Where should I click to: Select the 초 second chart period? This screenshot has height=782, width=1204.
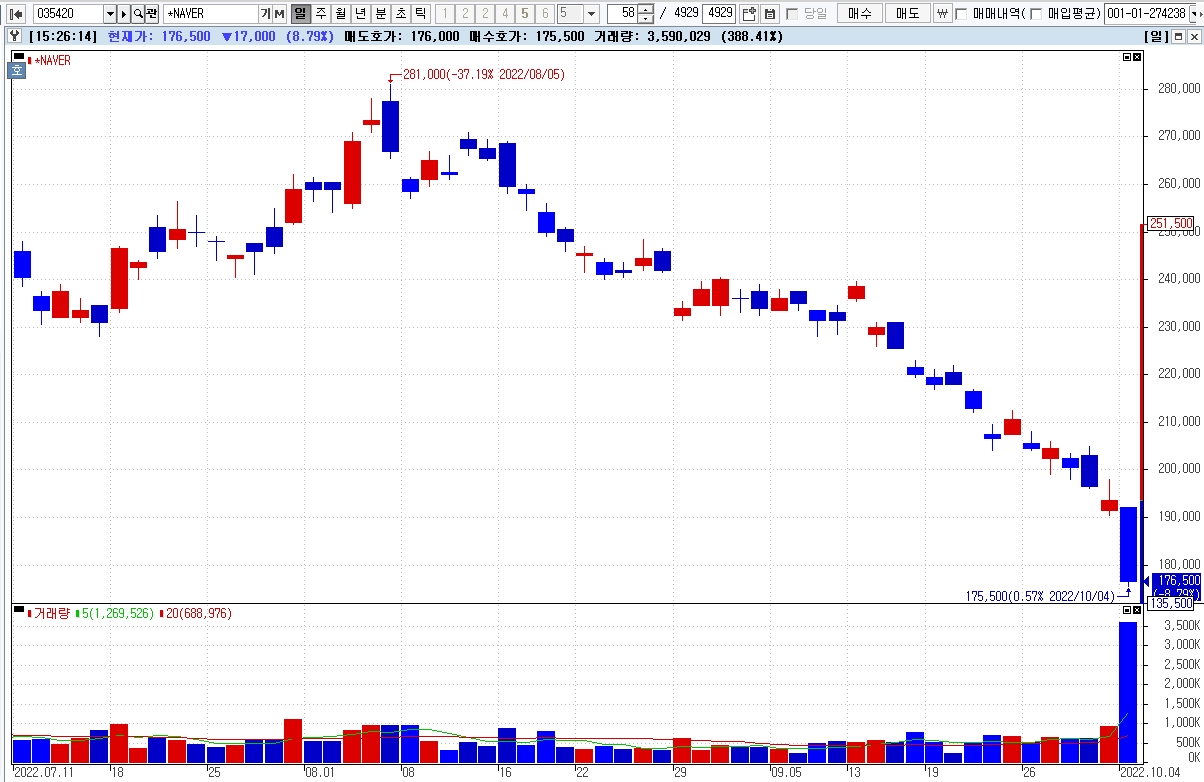click(401, 14)
